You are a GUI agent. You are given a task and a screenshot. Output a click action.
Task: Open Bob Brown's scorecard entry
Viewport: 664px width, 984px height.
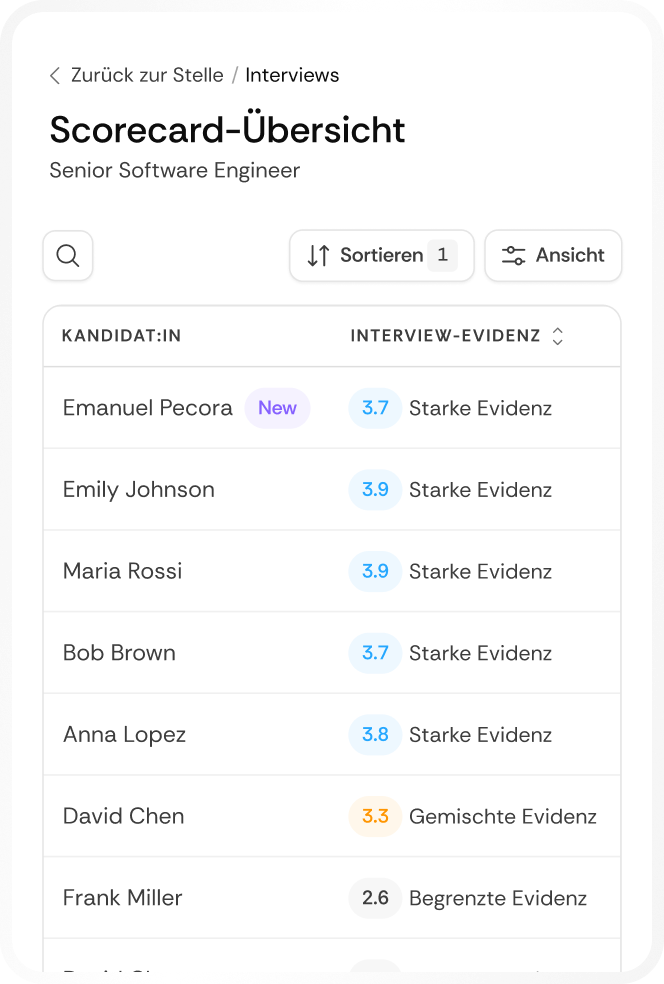point(332,653)
